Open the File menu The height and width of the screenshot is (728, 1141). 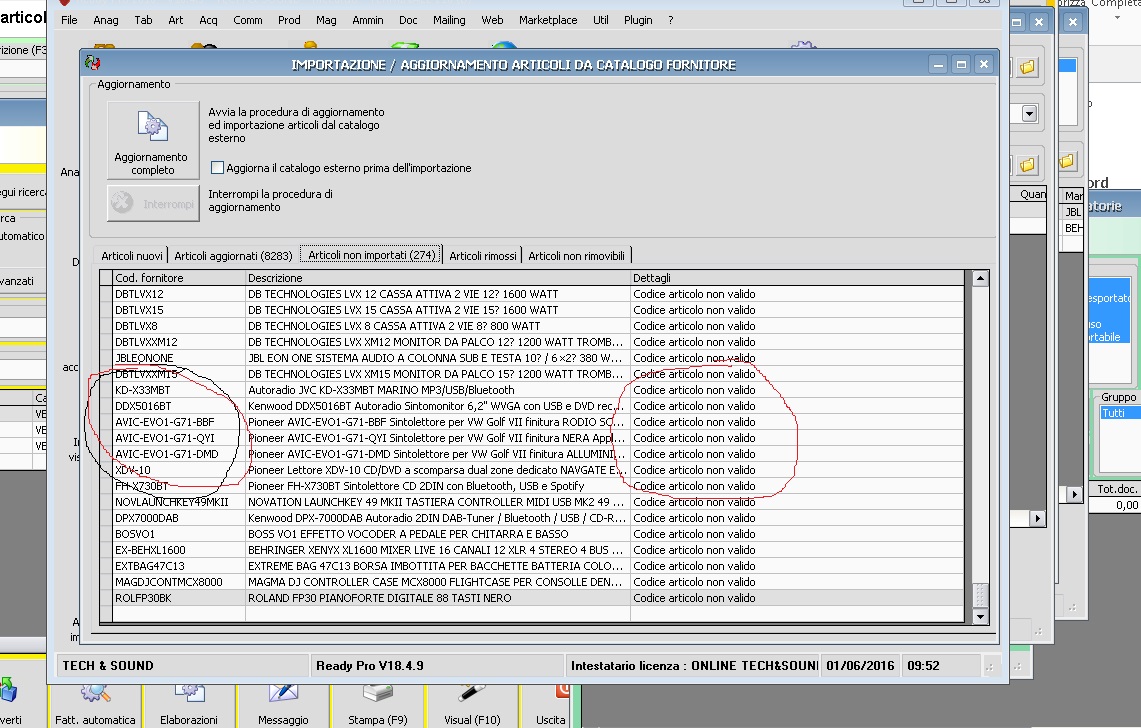click(x=69, y=20)
